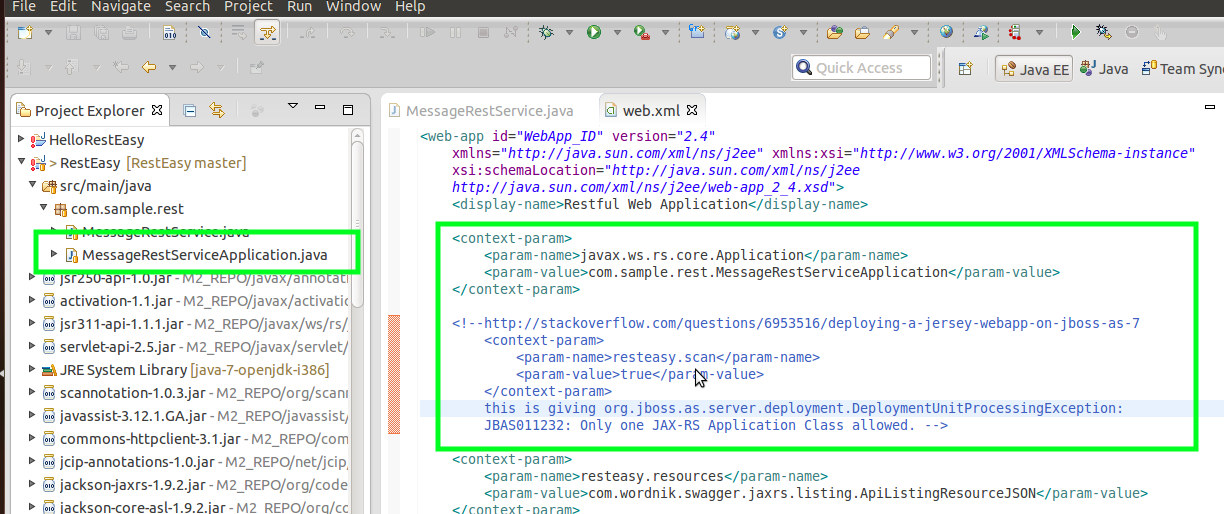The width and height of the screenshot is (1224, 514).
Task: Expand the HelloRestEasy project
Action: (22, 140)
